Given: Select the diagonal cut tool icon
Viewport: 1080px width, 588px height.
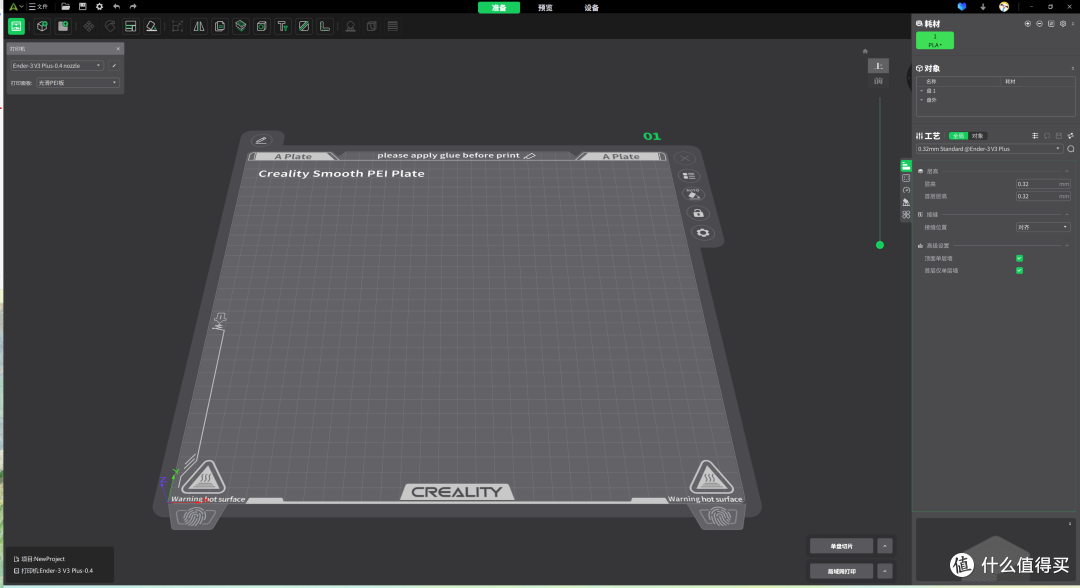Looking at the screenshot, I should click(x=304, y=26).
